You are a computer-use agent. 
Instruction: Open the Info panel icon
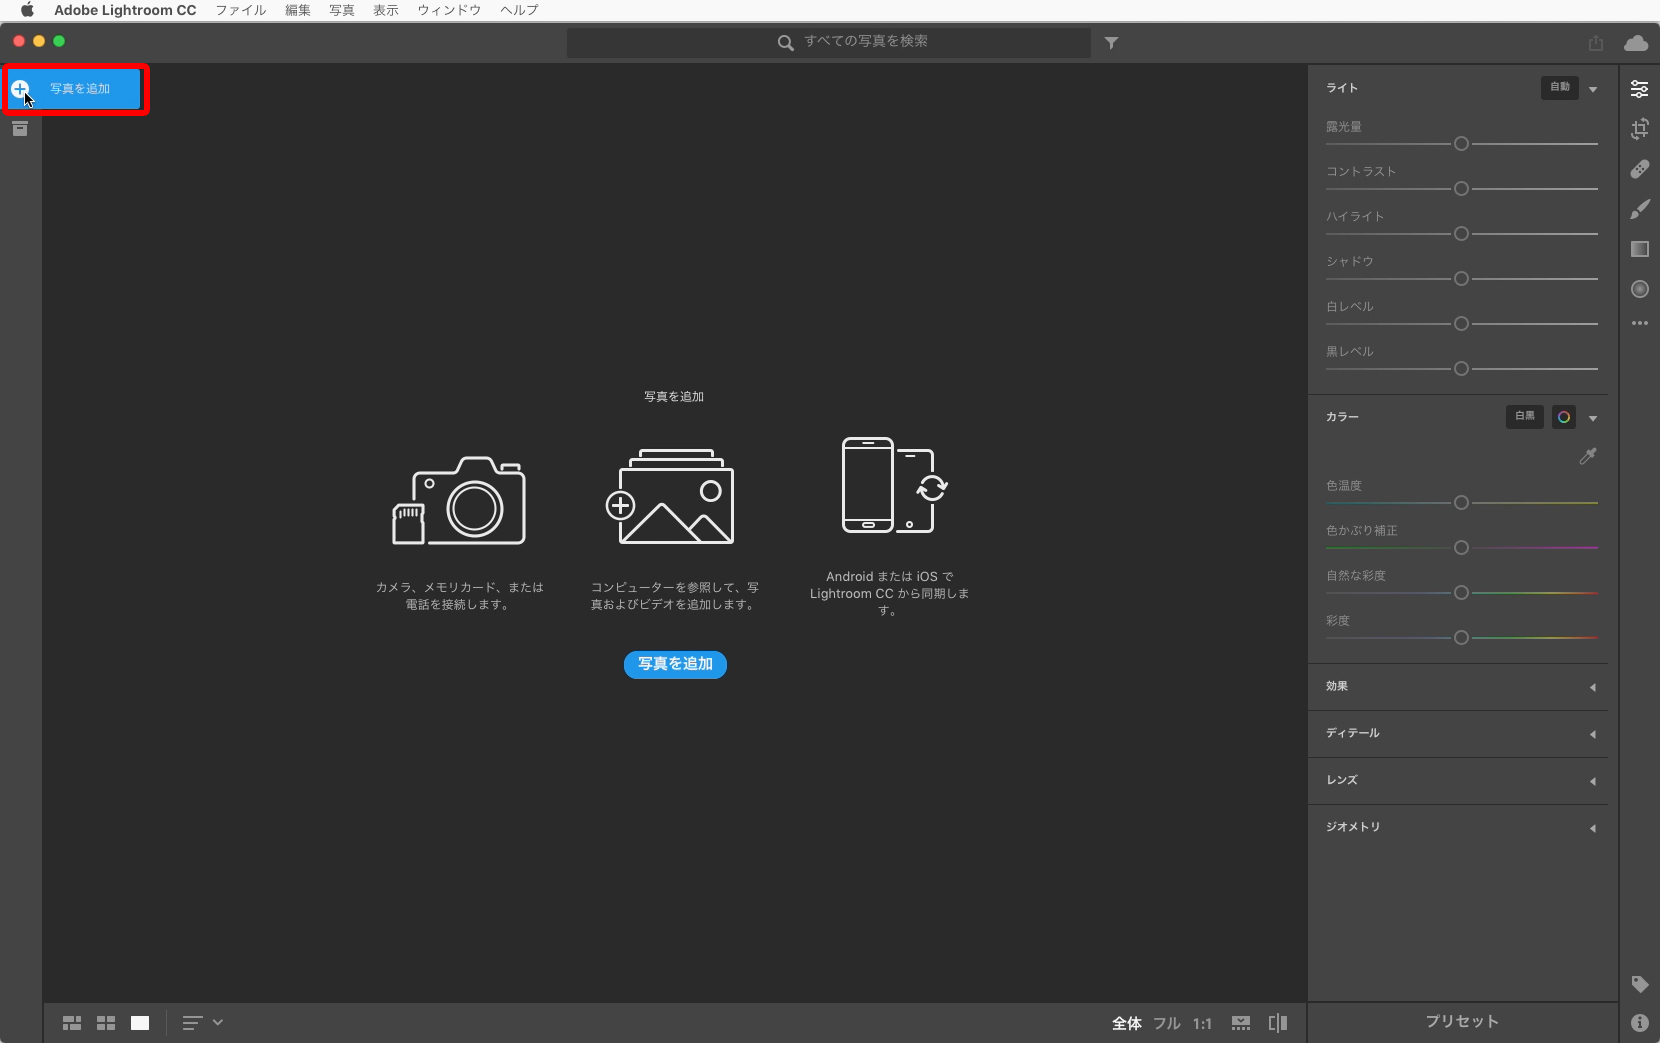point(1639,1022)
